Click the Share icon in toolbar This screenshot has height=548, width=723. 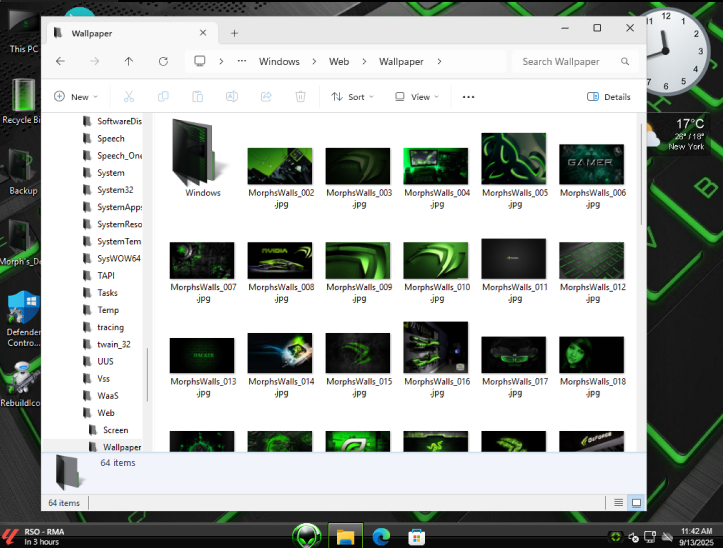coord(266,97)
